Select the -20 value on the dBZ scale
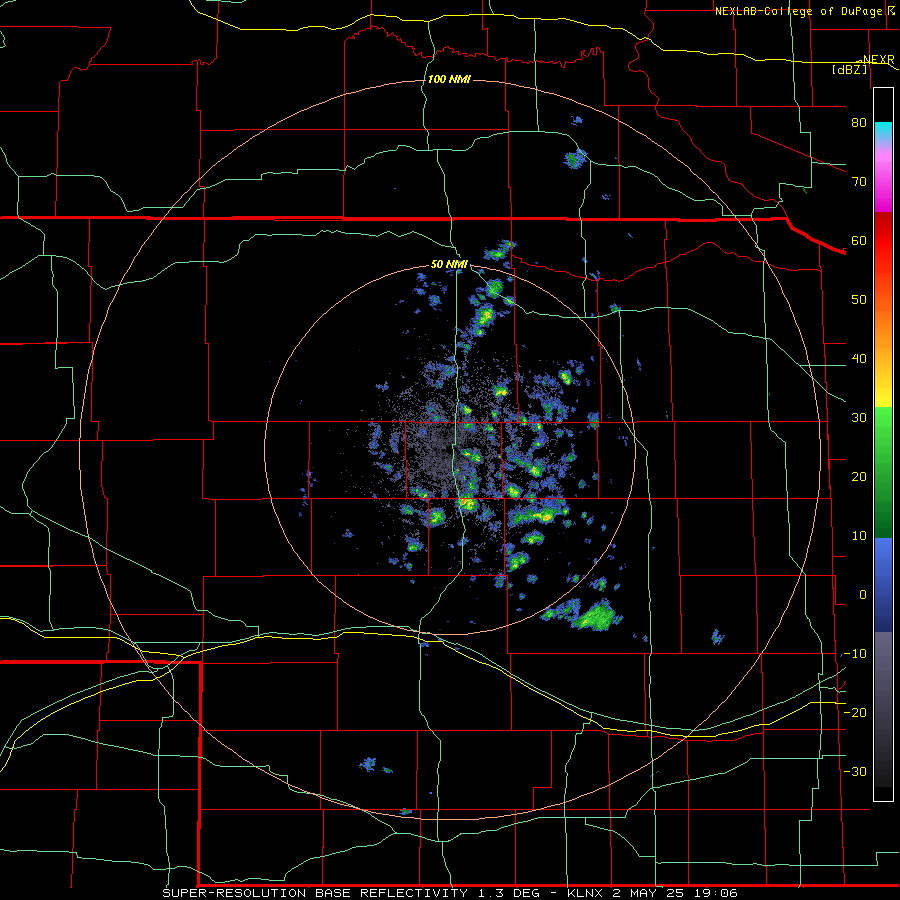The width and height of the screenshot is (900, 900). click(x=855, y=712)
